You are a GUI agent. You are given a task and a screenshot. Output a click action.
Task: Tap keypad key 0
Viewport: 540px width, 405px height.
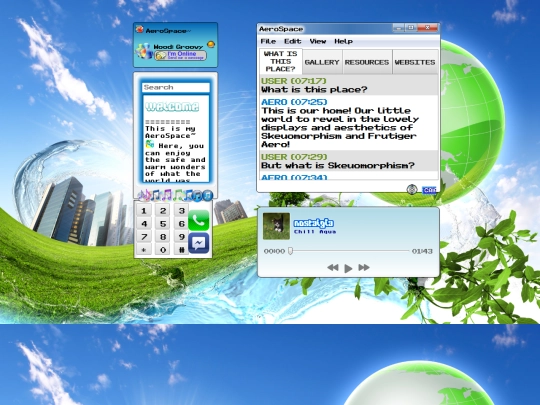(163, 250)
